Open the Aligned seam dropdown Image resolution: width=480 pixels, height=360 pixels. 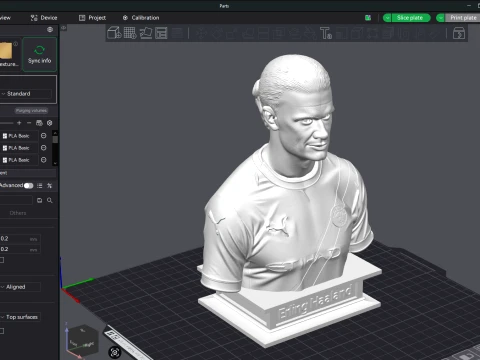[x=20, y=287]
